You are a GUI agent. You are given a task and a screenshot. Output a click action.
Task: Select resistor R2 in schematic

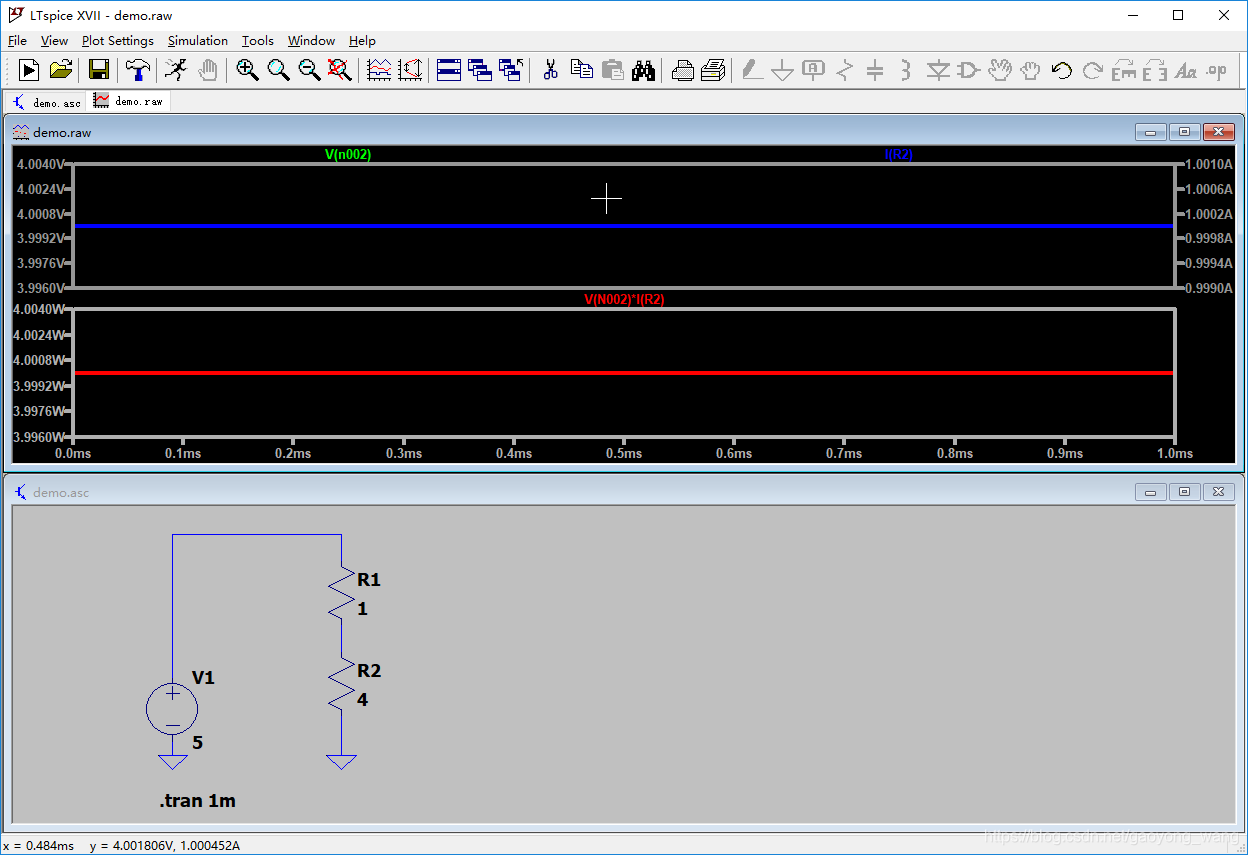coord(342,683)
